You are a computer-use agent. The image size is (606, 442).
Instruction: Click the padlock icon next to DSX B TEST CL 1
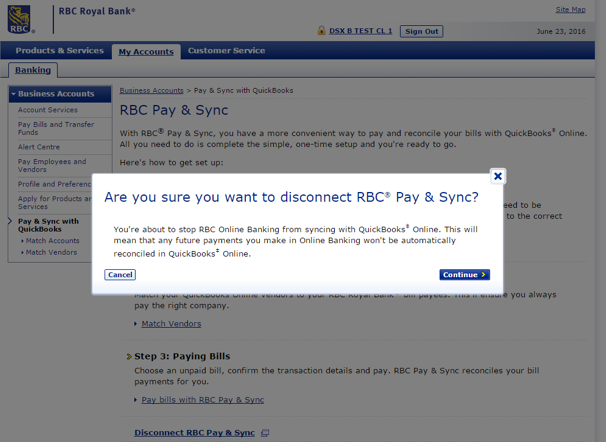tap(321, 30)
